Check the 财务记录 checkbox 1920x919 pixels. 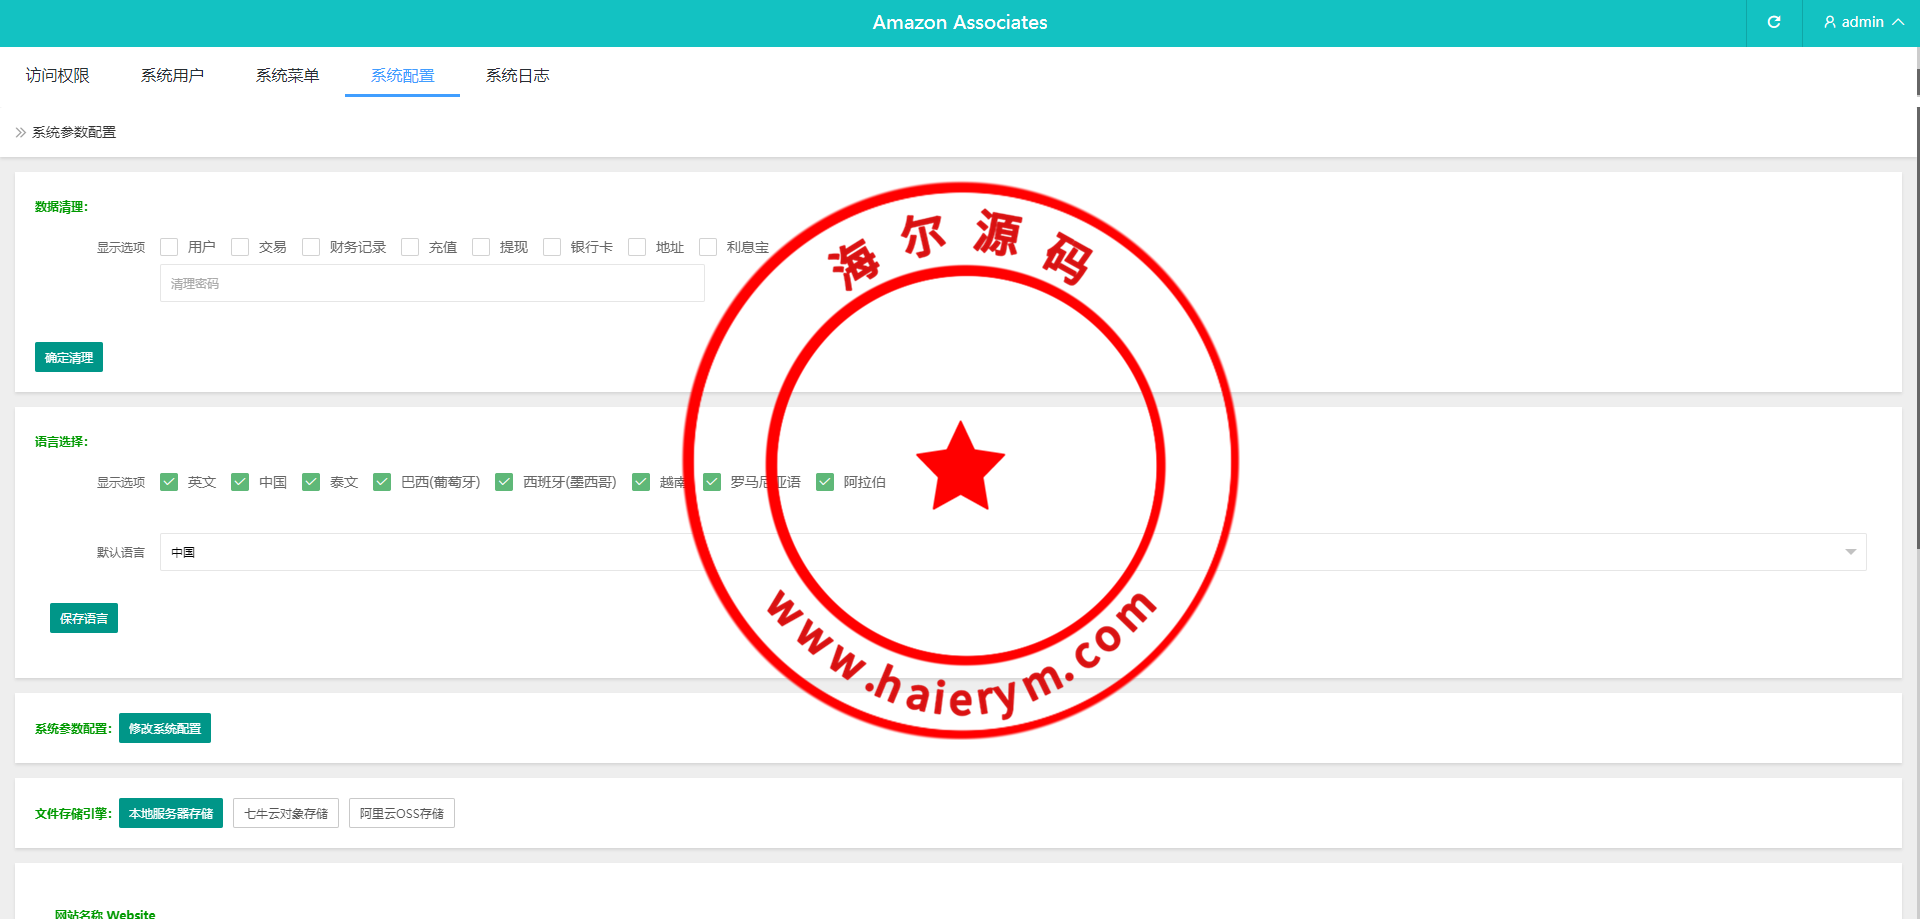pos(311,247)
